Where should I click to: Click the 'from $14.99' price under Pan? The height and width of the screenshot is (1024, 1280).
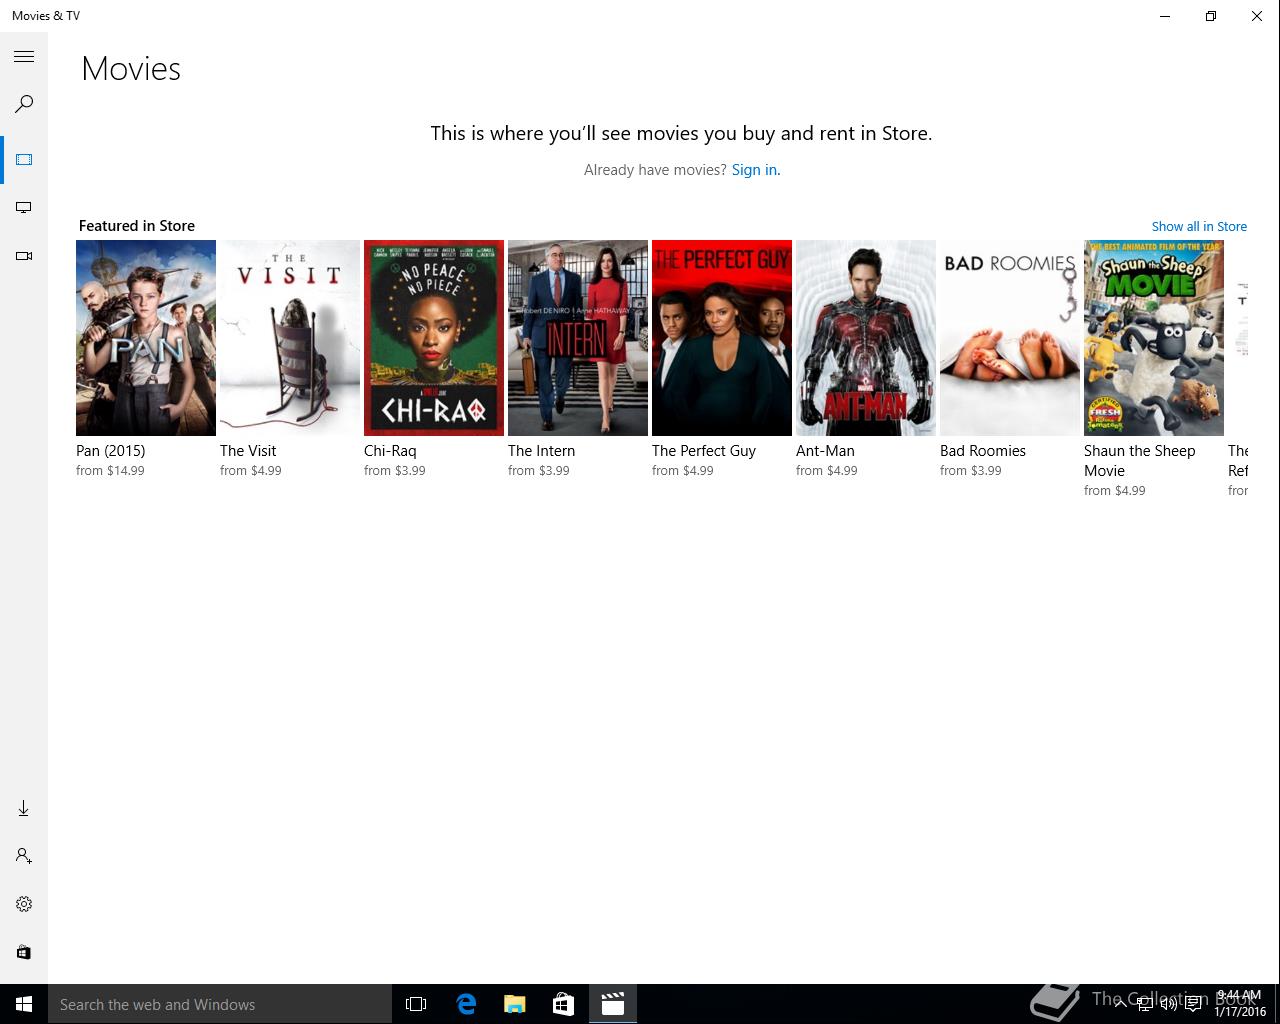point(110,471)
